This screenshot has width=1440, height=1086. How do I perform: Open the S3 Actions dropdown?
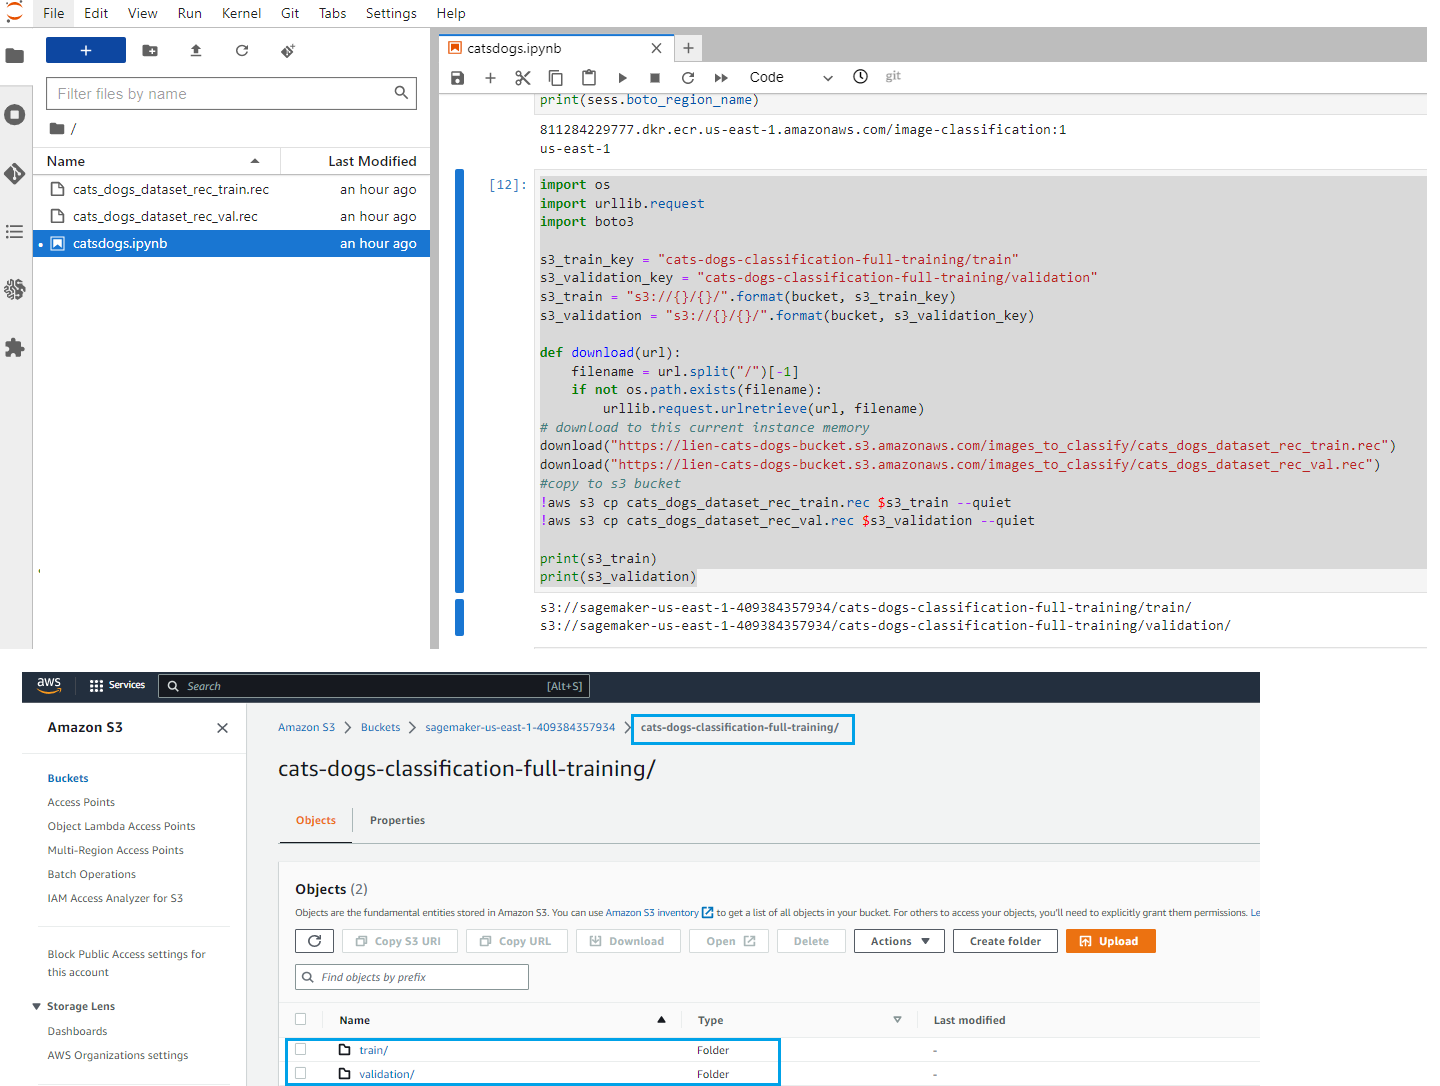click(899, 941)
